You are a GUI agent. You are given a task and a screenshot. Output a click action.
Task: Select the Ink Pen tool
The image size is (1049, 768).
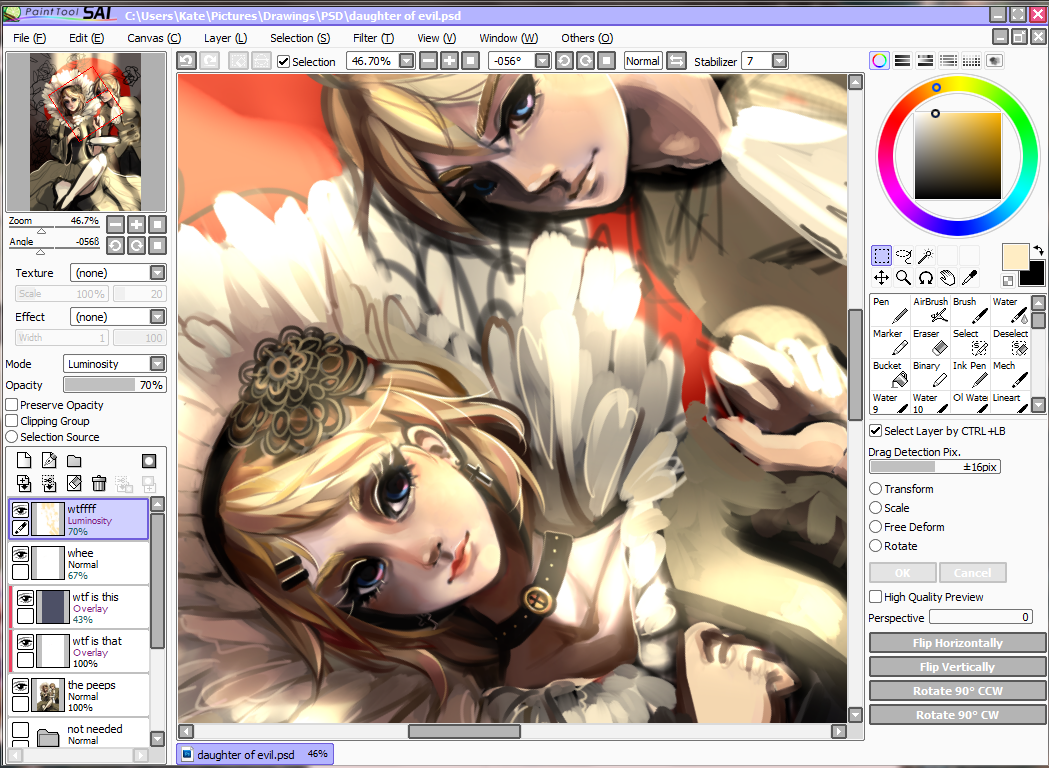point(970,374)
